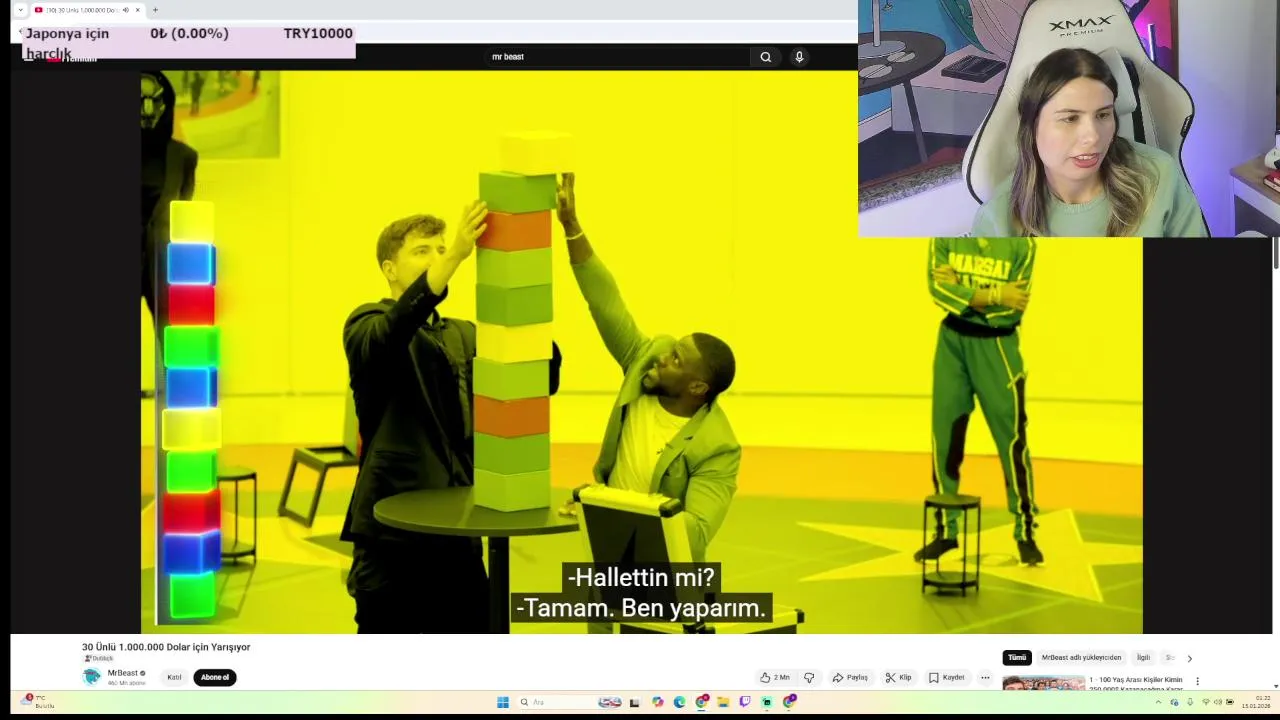Open options menu for the suggested video
The image size is (1280, 720).
click(x=1197, y=681)
